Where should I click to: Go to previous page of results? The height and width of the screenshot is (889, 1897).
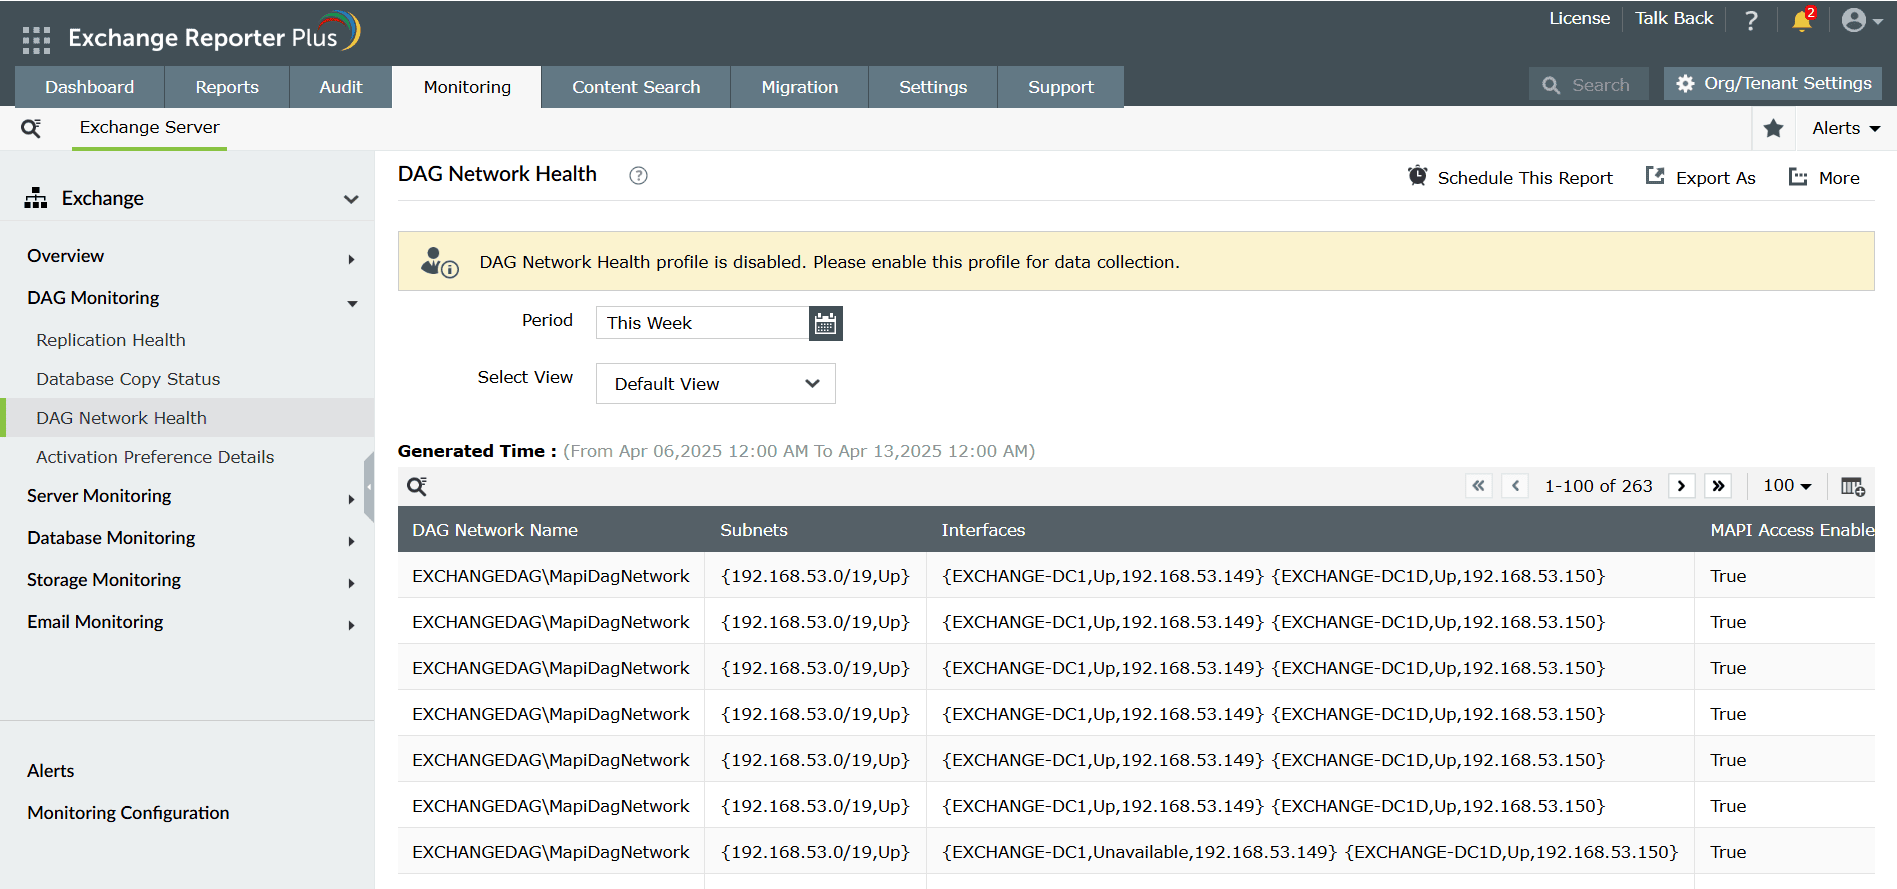tap(1515, 486)
